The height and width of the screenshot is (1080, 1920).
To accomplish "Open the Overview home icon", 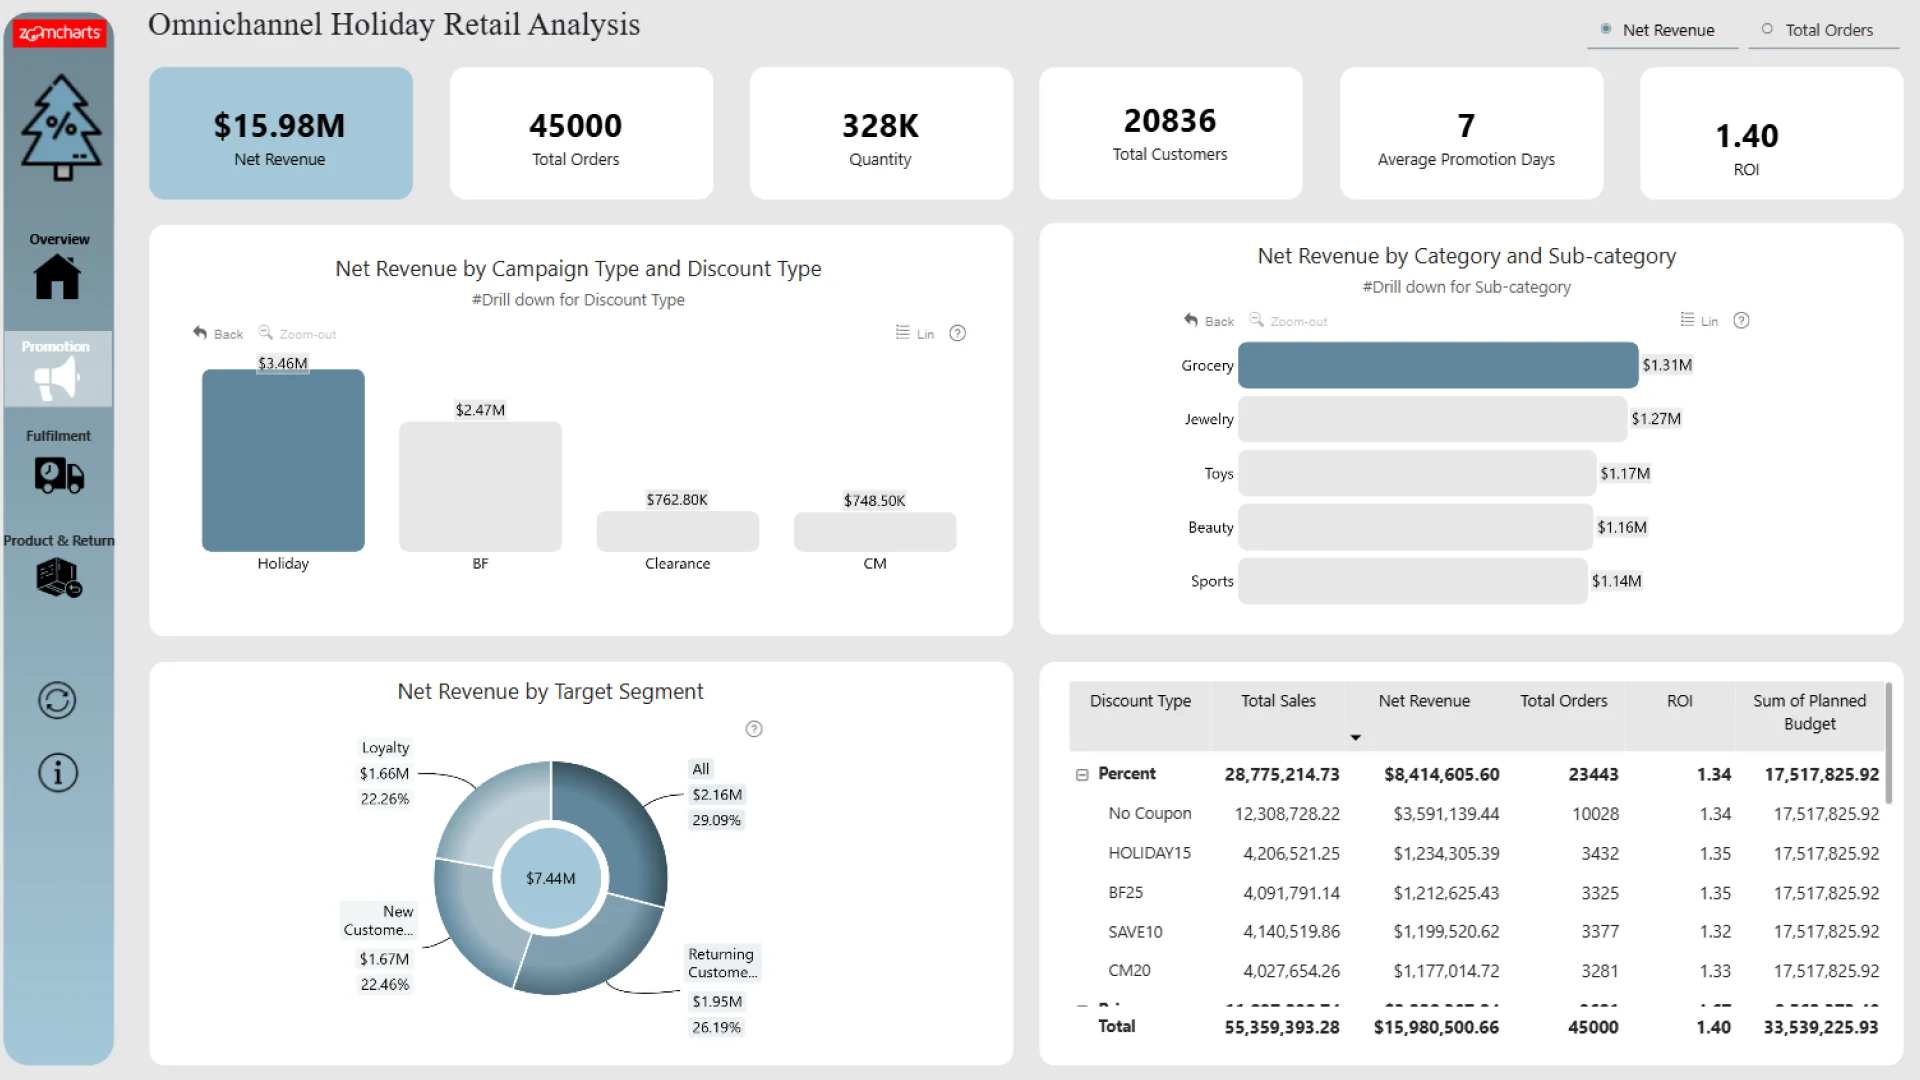I will click(x=57, y=277).
